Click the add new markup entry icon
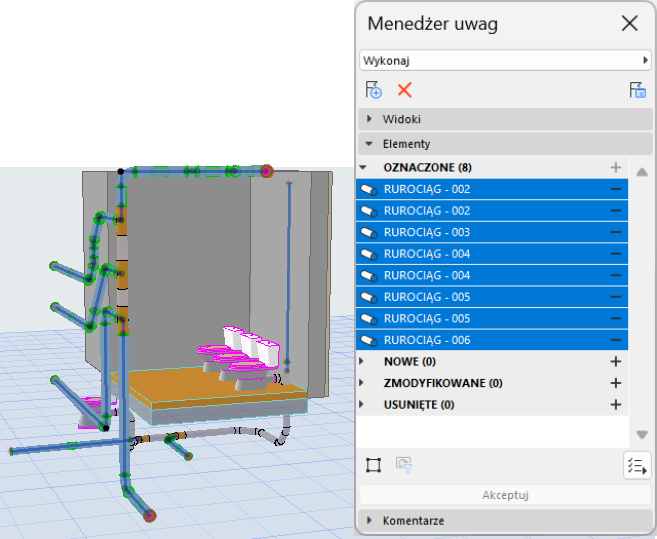This screenshot has height=539, width=657. (373, 90)
